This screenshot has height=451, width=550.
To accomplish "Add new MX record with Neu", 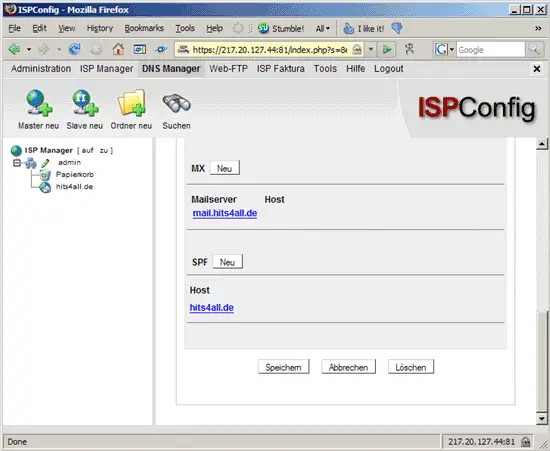I will click(x=224, y=168).
